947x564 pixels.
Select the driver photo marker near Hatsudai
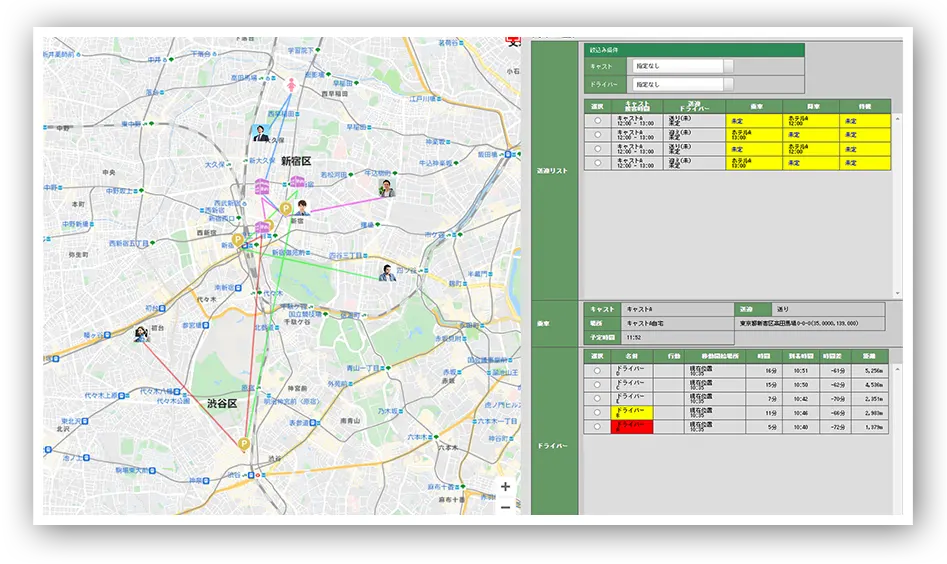click(x=141, y=334)
